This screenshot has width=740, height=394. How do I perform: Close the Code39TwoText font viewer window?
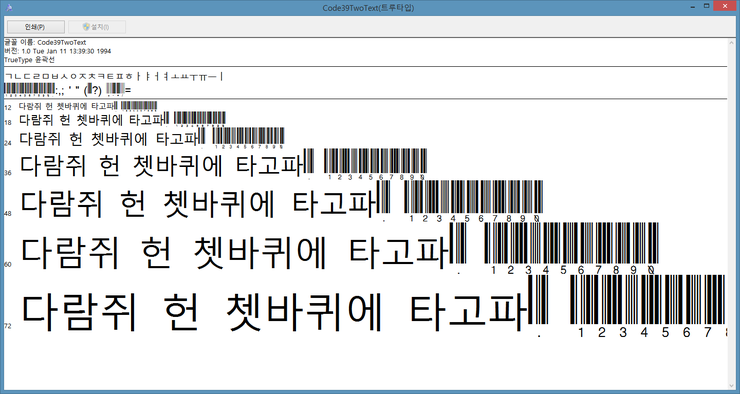(724, 6)
